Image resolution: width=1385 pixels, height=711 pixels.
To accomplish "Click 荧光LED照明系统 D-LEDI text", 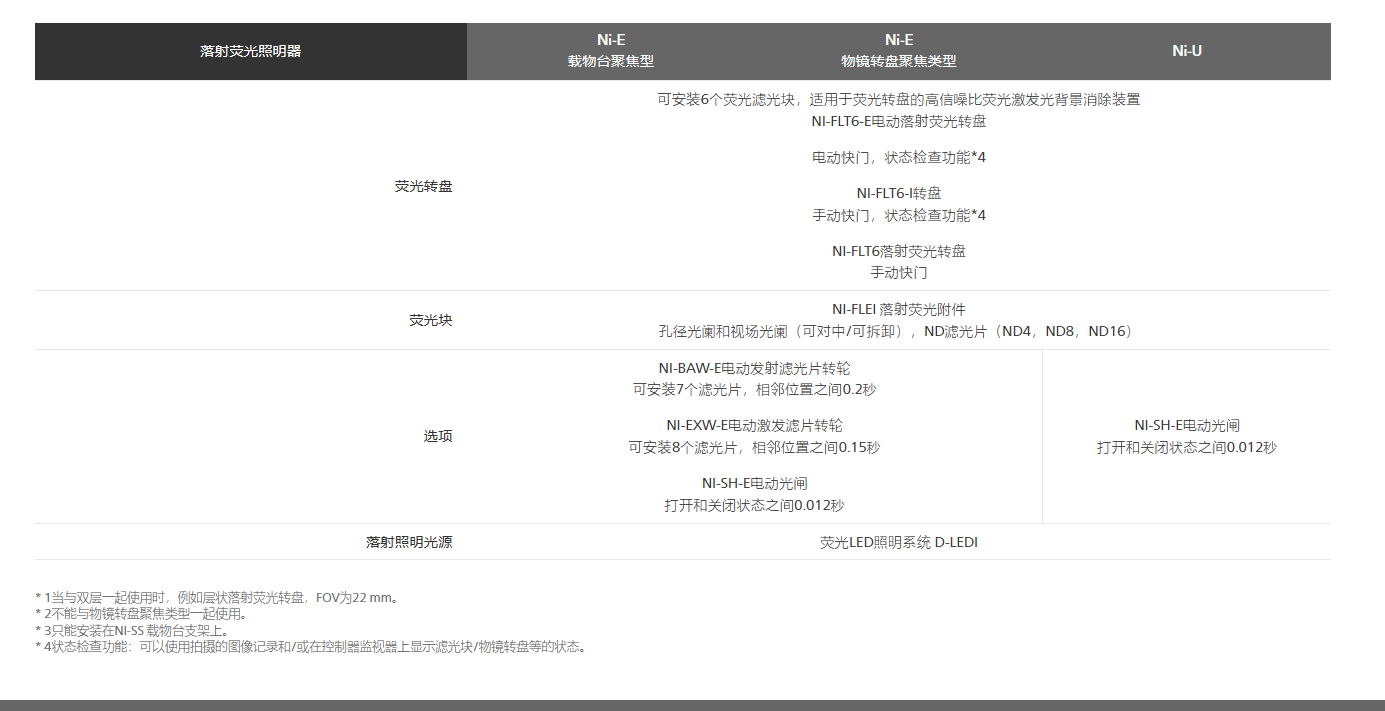I will coord(899,542).
